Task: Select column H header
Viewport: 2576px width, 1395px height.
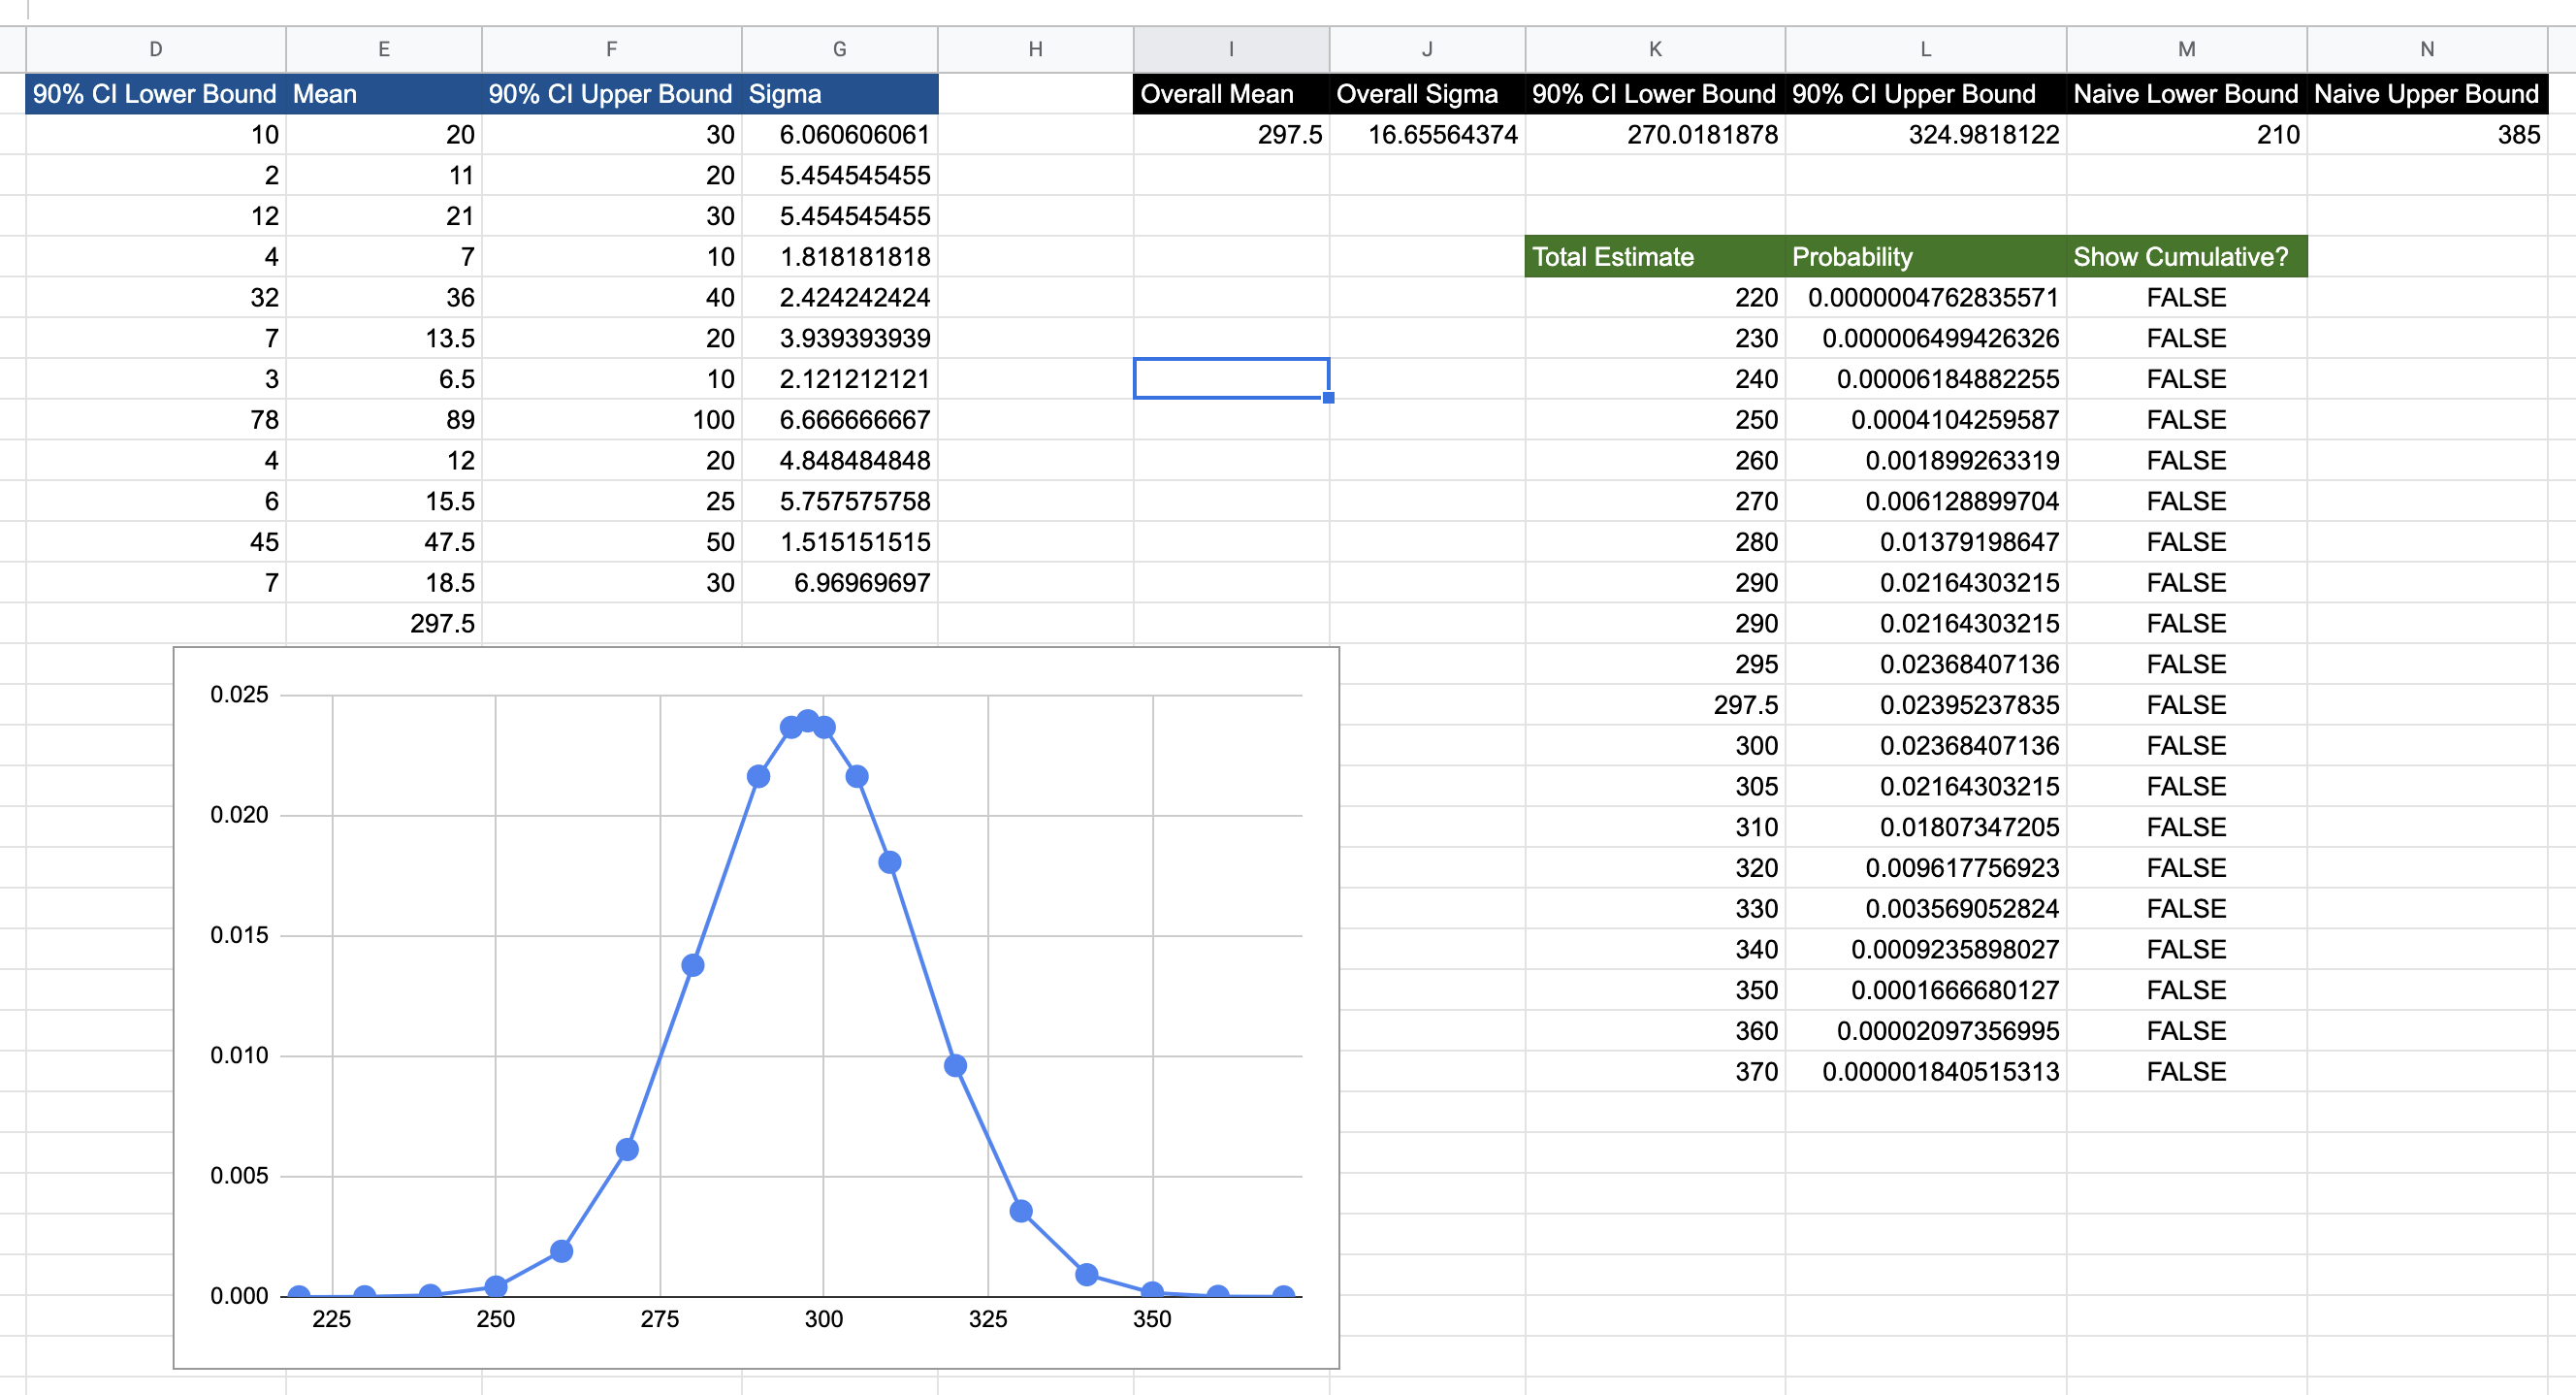Action: (x=1036, y=49)
